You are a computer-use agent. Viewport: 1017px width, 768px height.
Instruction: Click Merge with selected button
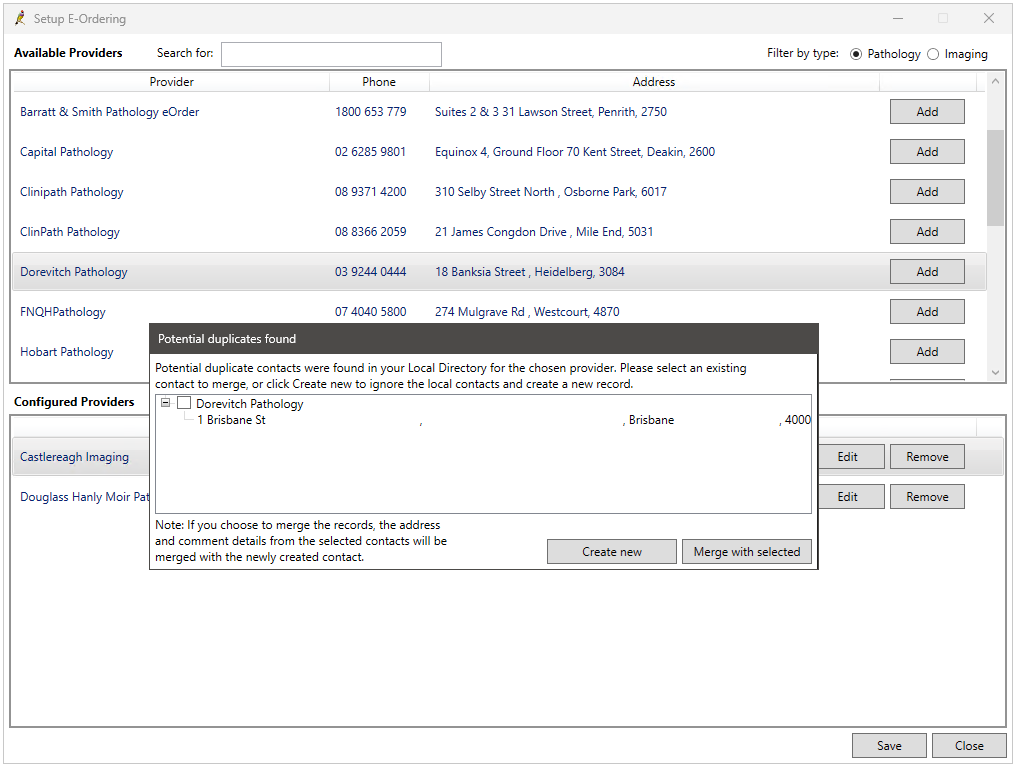tap(747, 552)
